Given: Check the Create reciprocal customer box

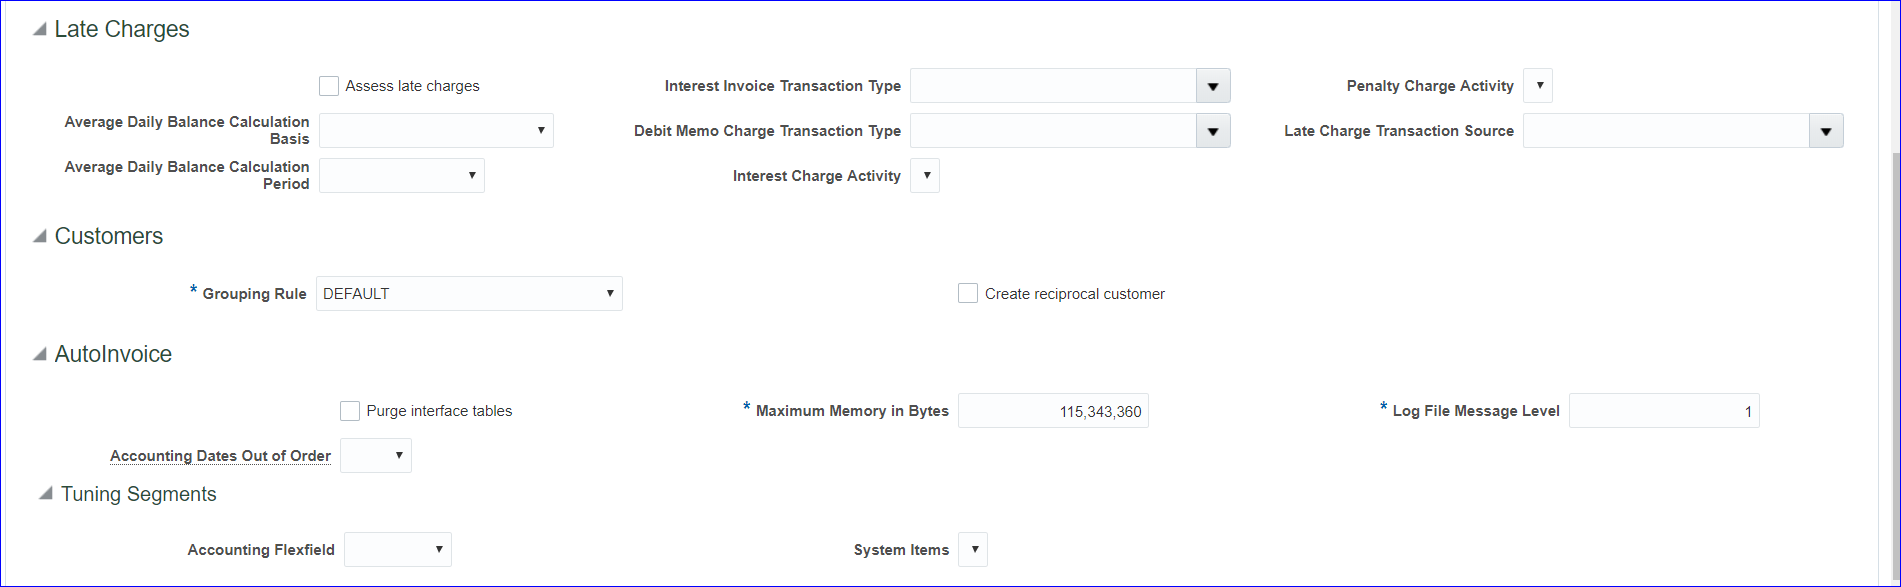Looking at the screenshot, I should click(968, 294).
